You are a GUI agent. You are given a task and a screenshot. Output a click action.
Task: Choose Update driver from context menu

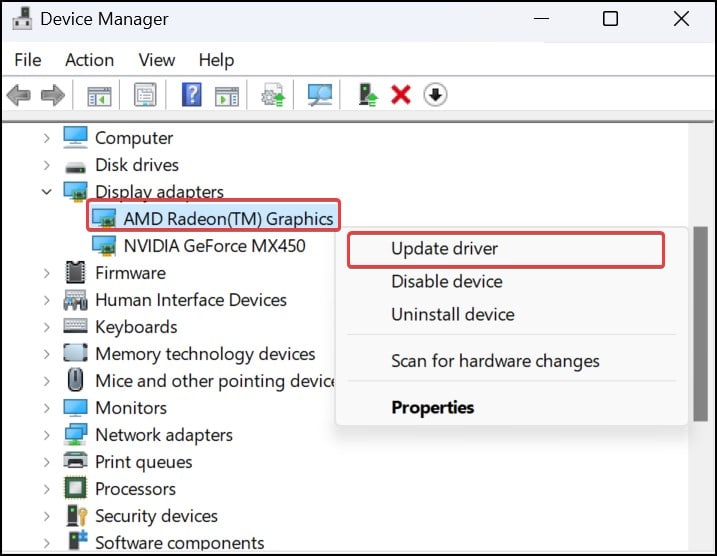click(x=506, y=249)
